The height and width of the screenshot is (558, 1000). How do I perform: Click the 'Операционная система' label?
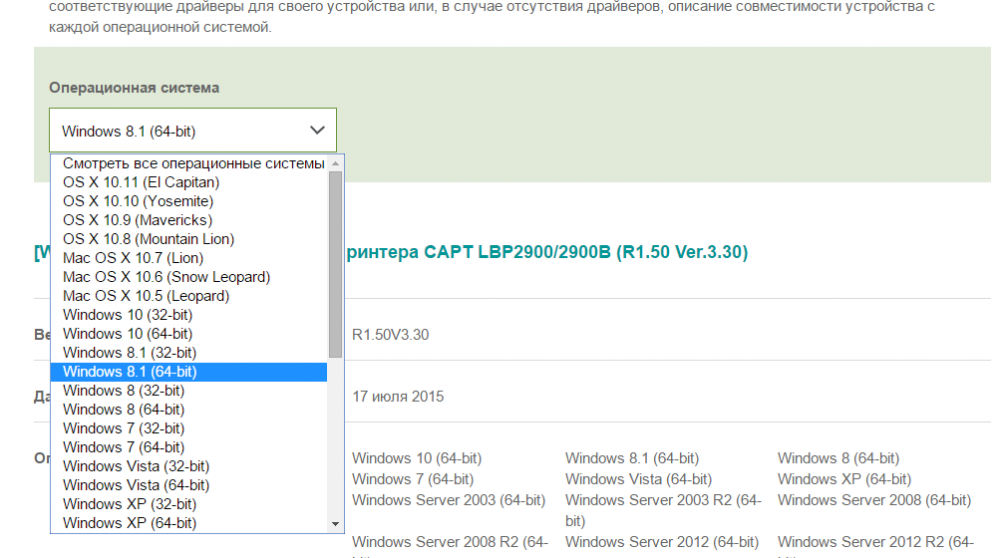(x=134, y=88)
